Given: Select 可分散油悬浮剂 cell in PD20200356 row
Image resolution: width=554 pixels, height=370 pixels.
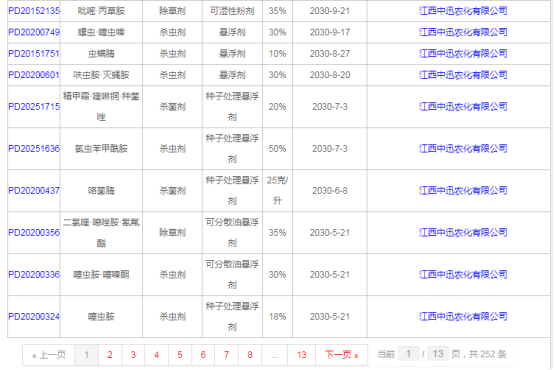Looking at the screenshot, I should click(x=232, y=233).
